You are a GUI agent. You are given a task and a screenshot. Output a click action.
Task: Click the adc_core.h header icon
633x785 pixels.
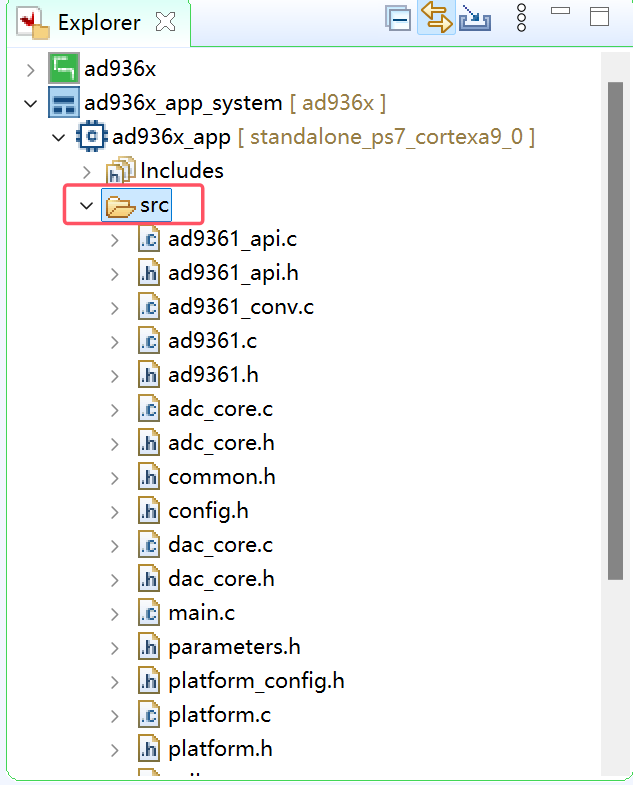(x=149, y=444)
